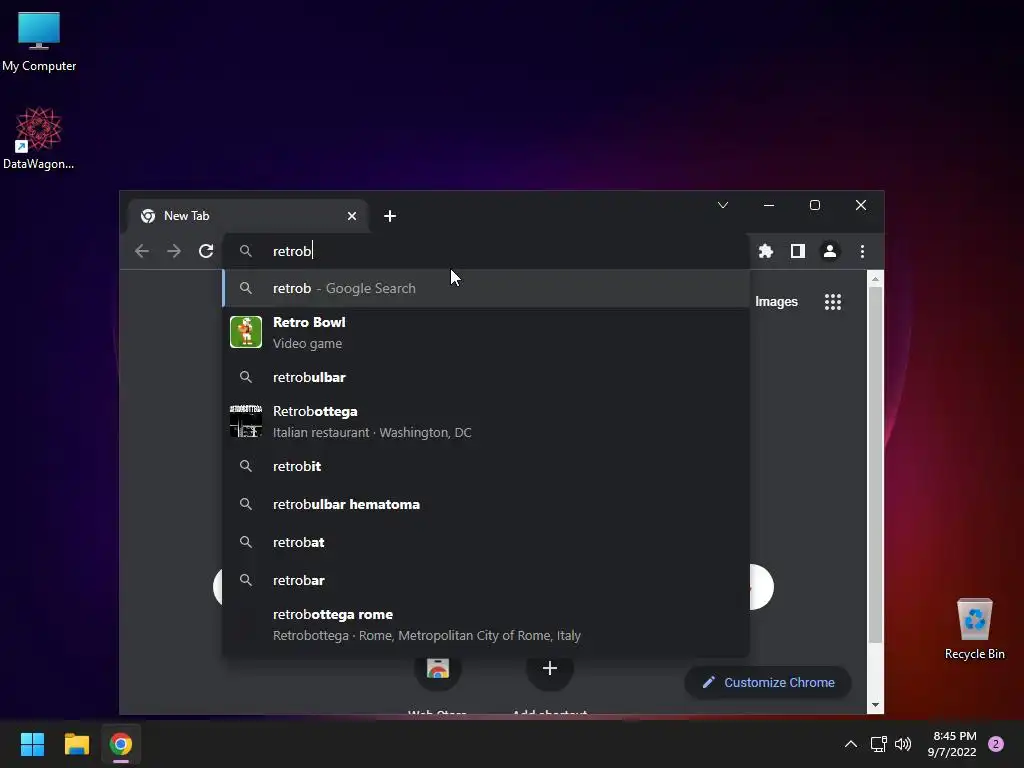The image size is (1024, 768).
Task: Select the 'retrob - Google Search' suggestion
Action: pyautogui.click(x=486, y=288)
